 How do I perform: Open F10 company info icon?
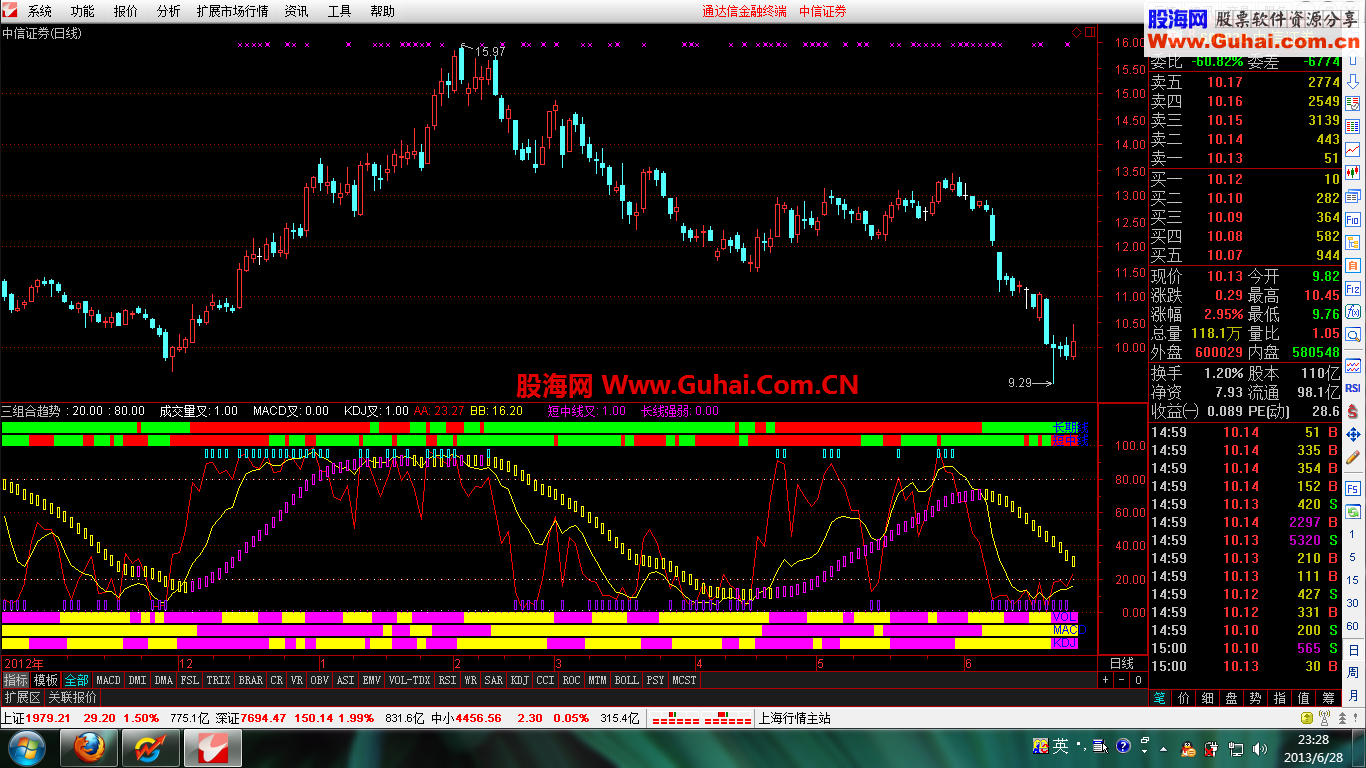click(1352, 219)
